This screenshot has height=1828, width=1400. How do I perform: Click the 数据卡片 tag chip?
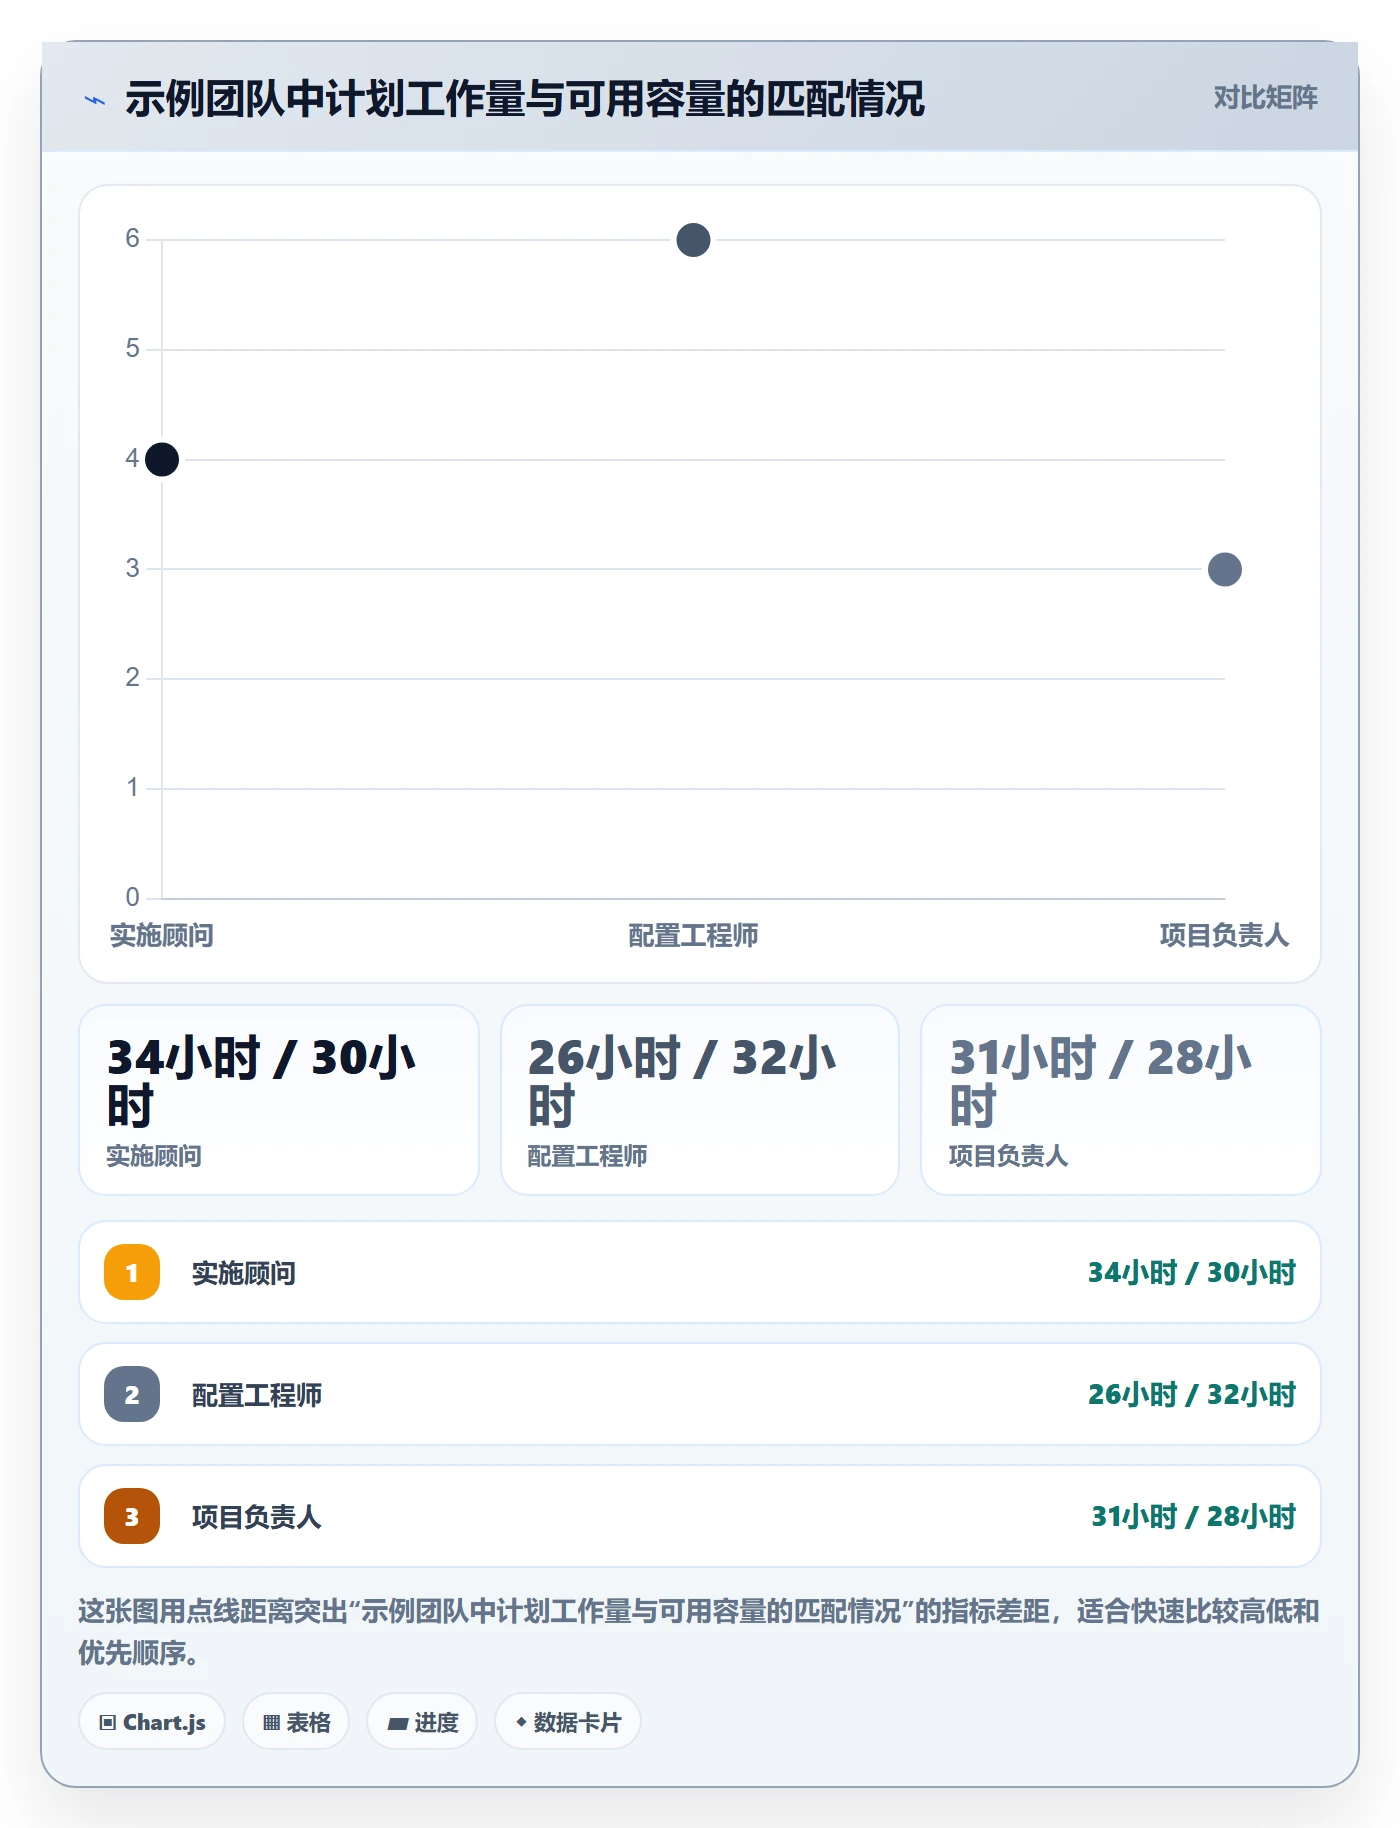(568, 1721)
